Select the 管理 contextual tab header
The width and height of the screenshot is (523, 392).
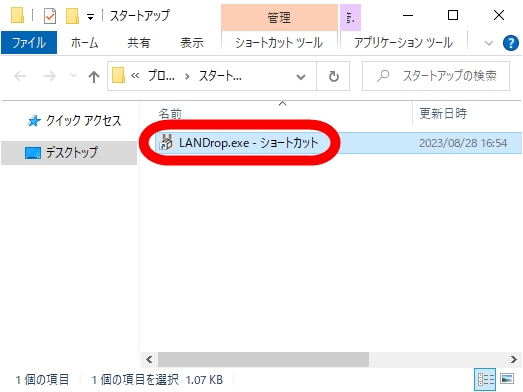[279, 17]
